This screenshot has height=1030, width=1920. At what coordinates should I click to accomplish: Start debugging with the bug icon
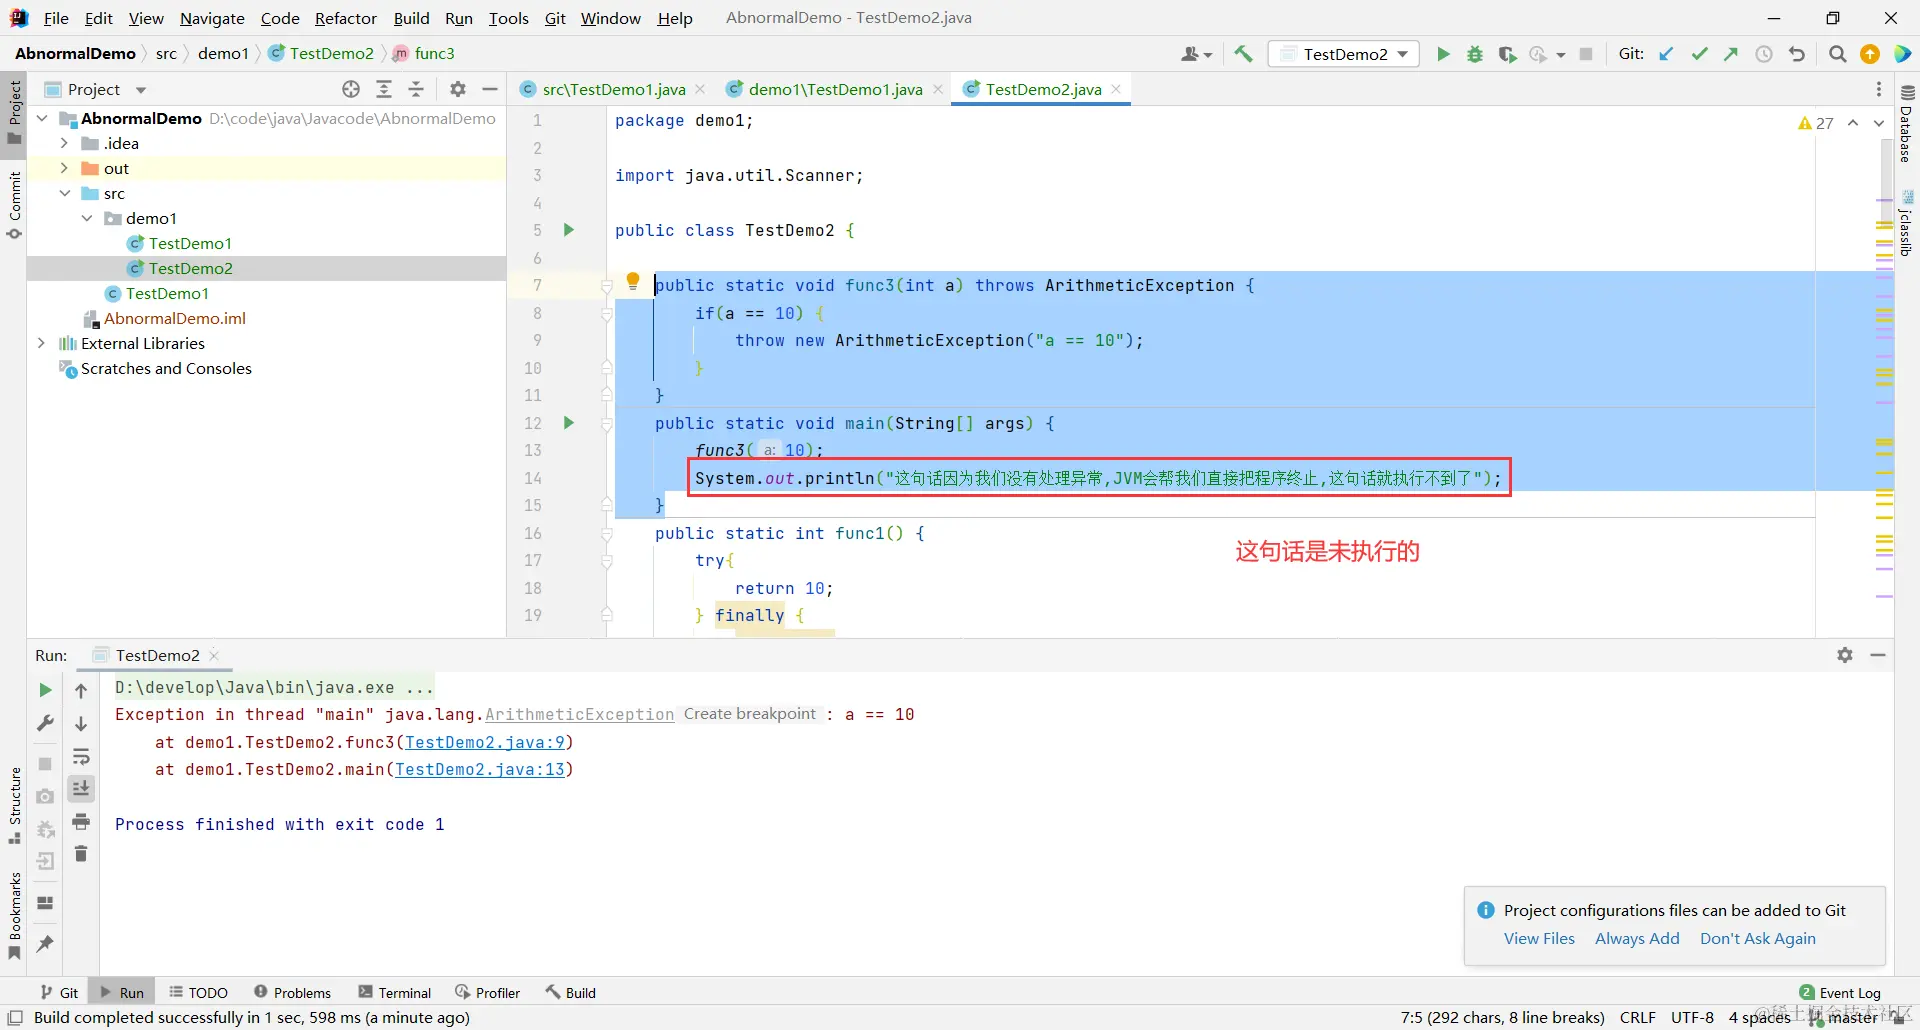[1475, 54]
